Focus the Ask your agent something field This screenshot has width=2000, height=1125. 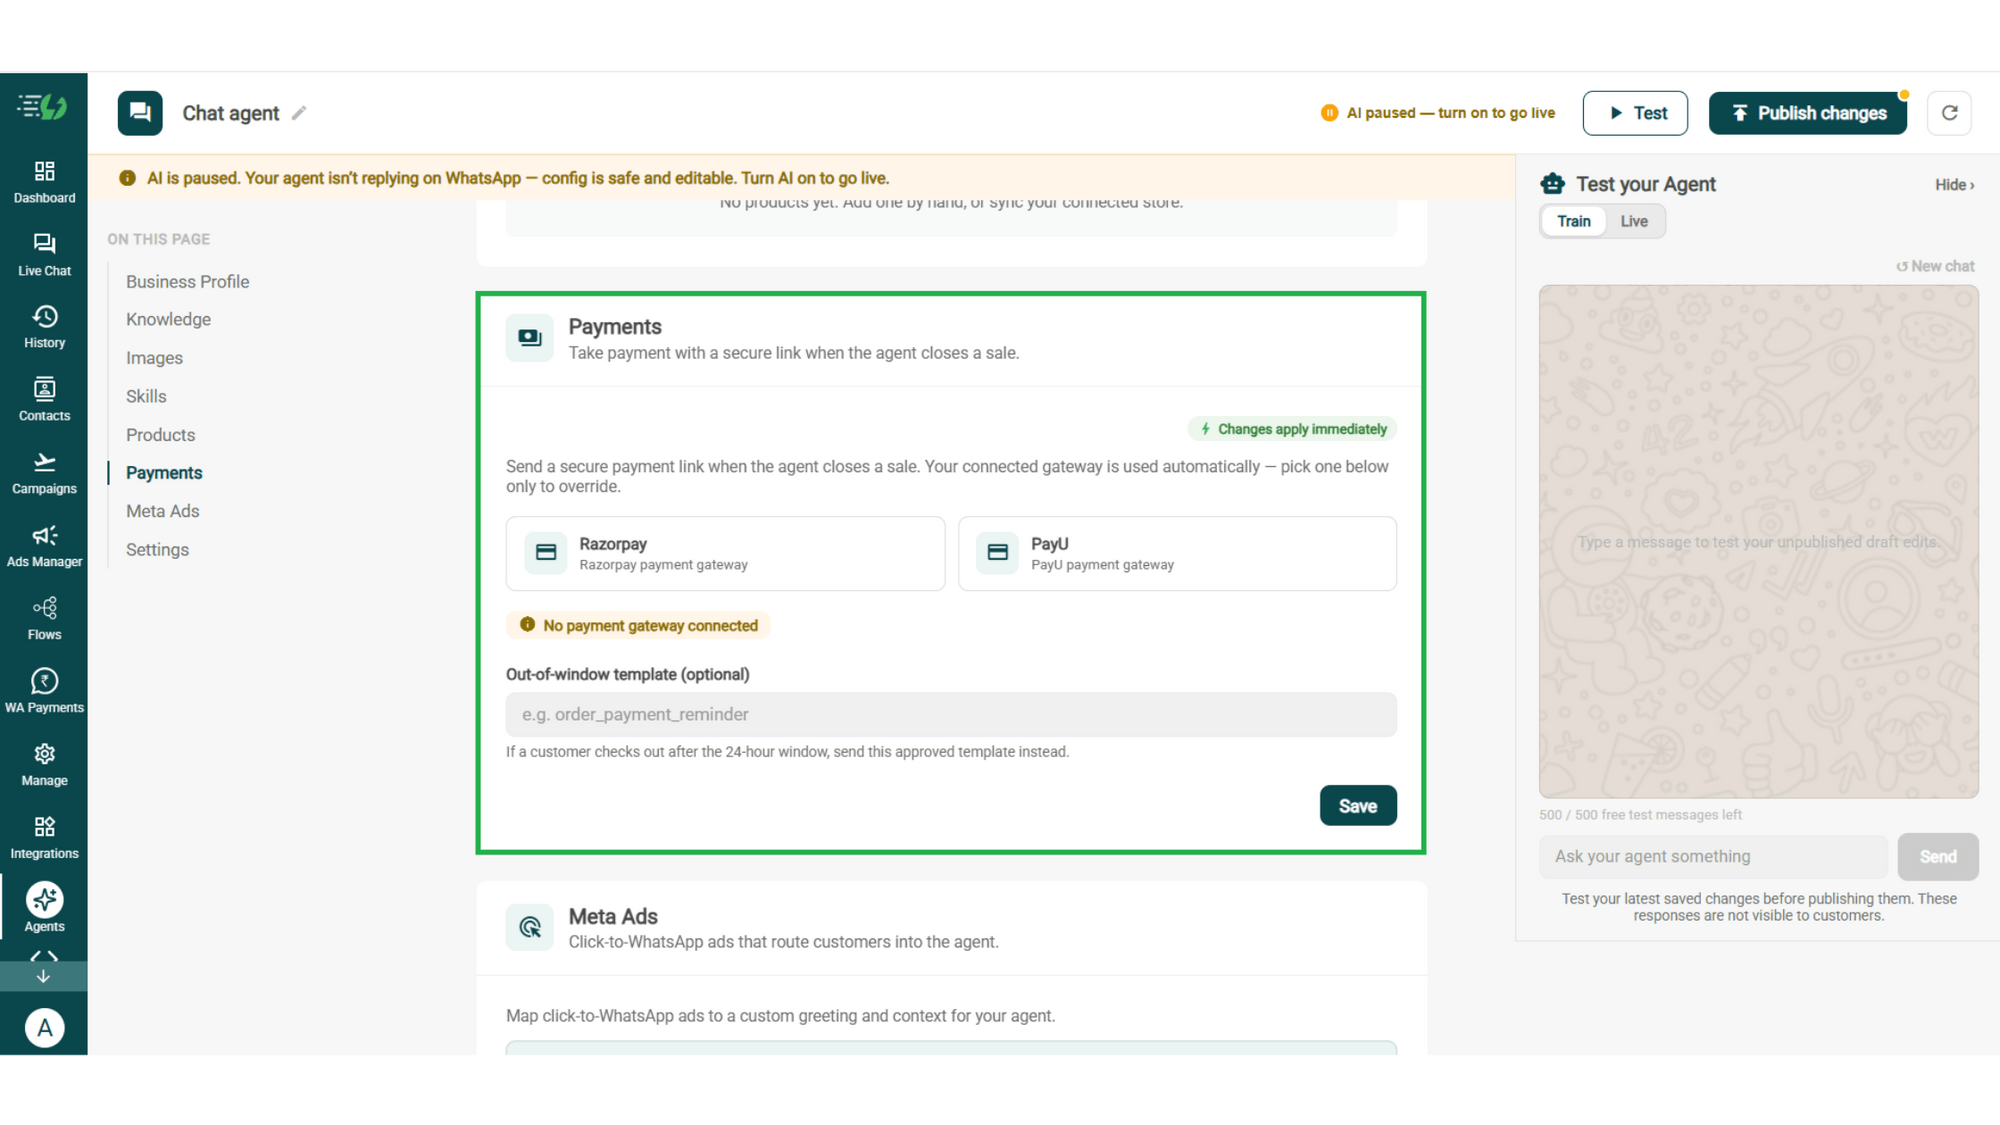click(1713, 857)
